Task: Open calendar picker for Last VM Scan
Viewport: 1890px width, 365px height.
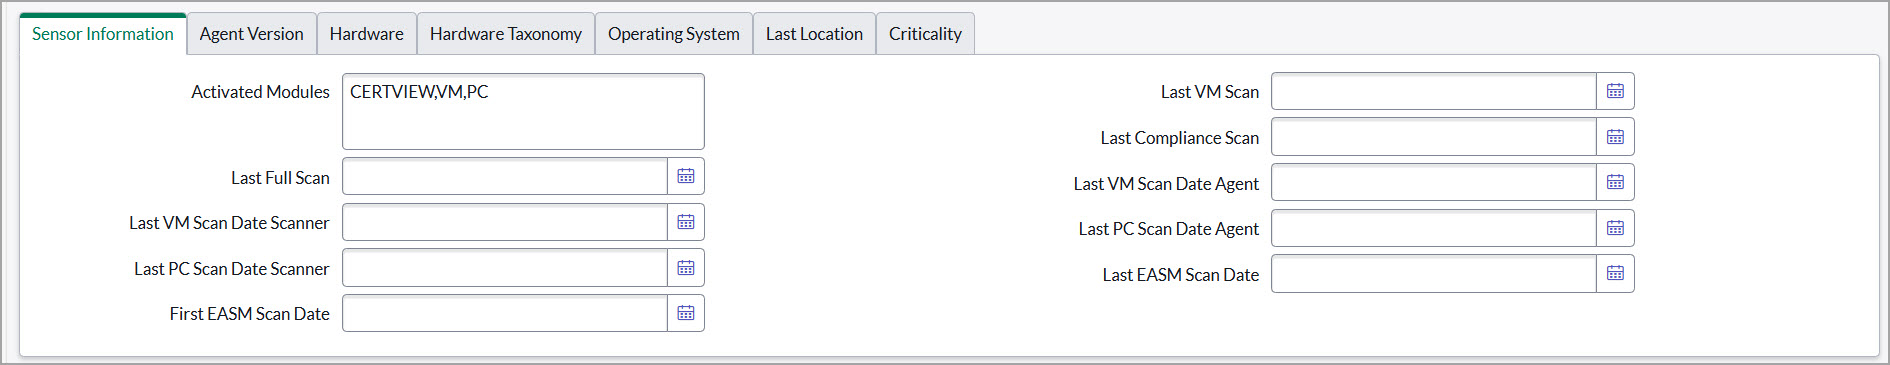Action: tap(1615, 91)
